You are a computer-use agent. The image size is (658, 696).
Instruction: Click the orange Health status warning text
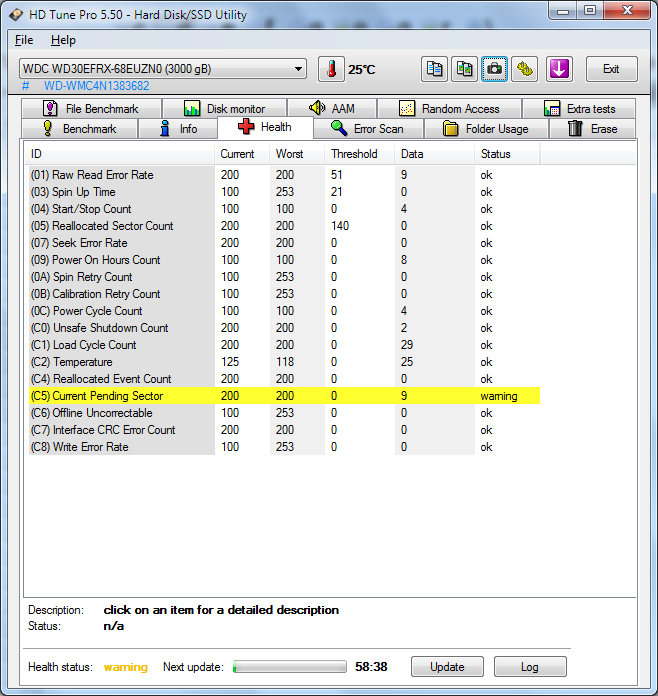click(126, 667)
